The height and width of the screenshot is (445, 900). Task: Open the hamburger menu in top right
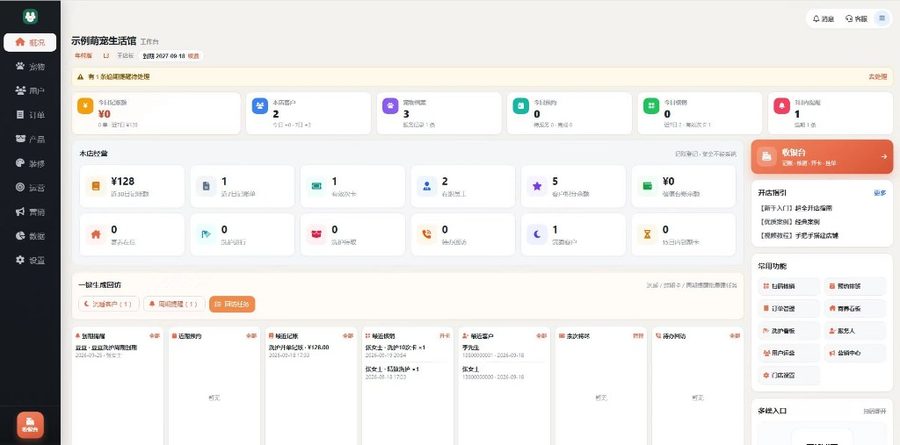[882, 18]
